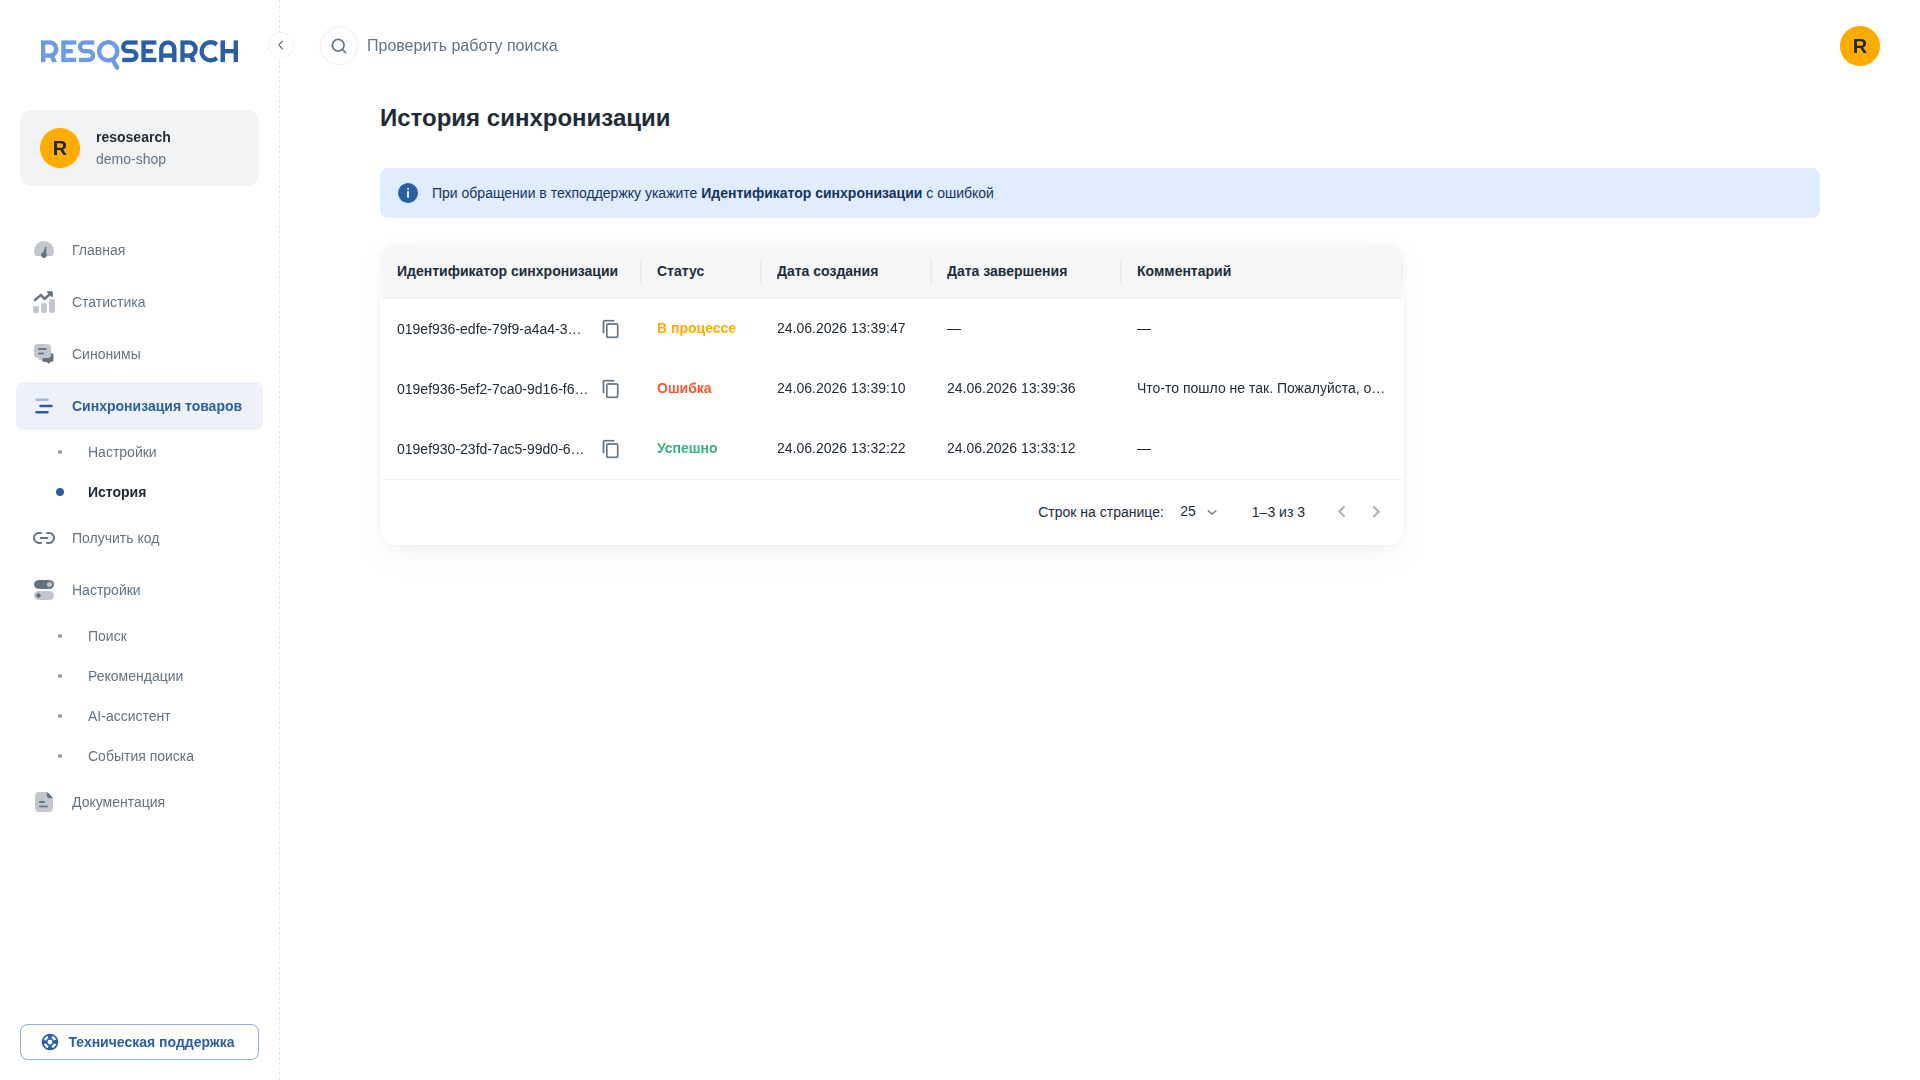Go to Главная in the sidebar
This screenshot has height=1080, width=1920.
(x=139, y=250)
